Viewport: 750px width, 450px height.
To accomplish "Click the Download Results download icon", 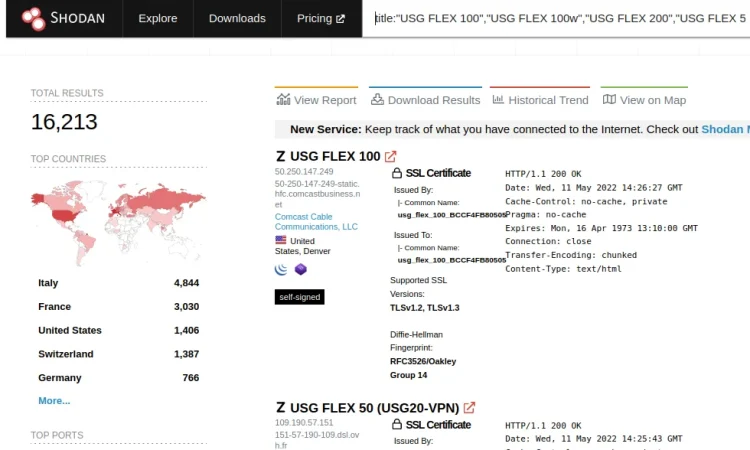I will 377,99.
